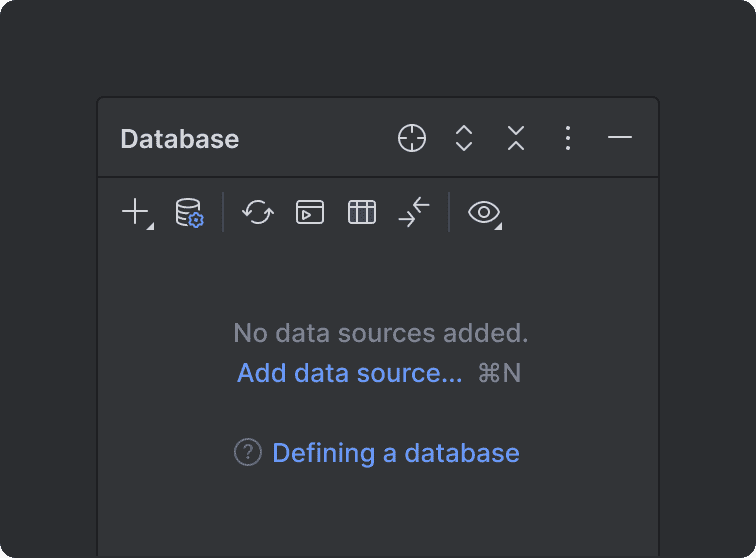The image size is (756, 558).
Task: Open the New data source plus dropdown
Action: [137, 212]
